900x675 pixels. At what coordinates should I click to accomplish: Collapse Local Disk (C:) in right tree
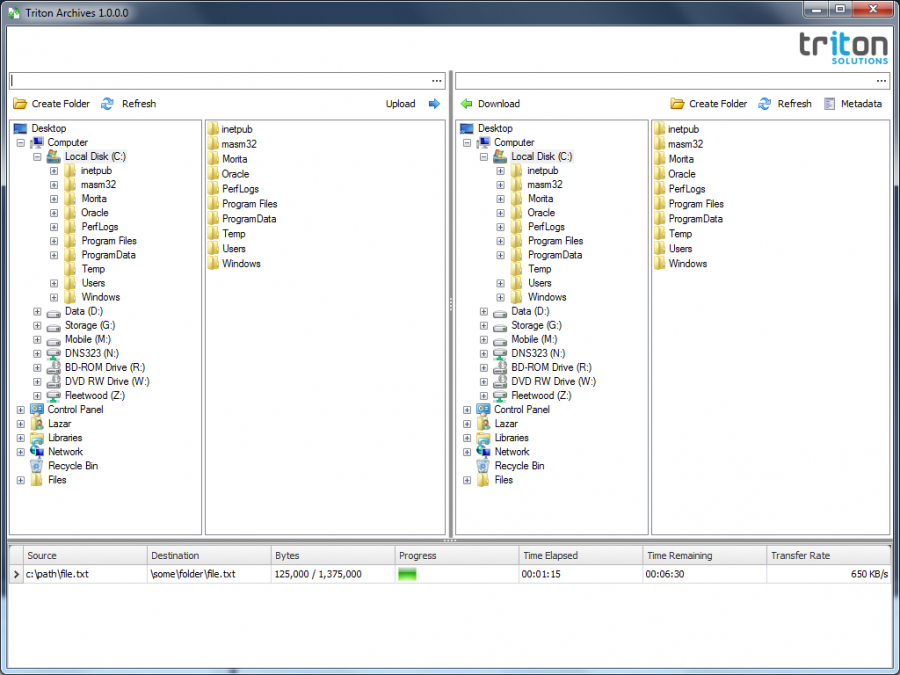point(484,157)
